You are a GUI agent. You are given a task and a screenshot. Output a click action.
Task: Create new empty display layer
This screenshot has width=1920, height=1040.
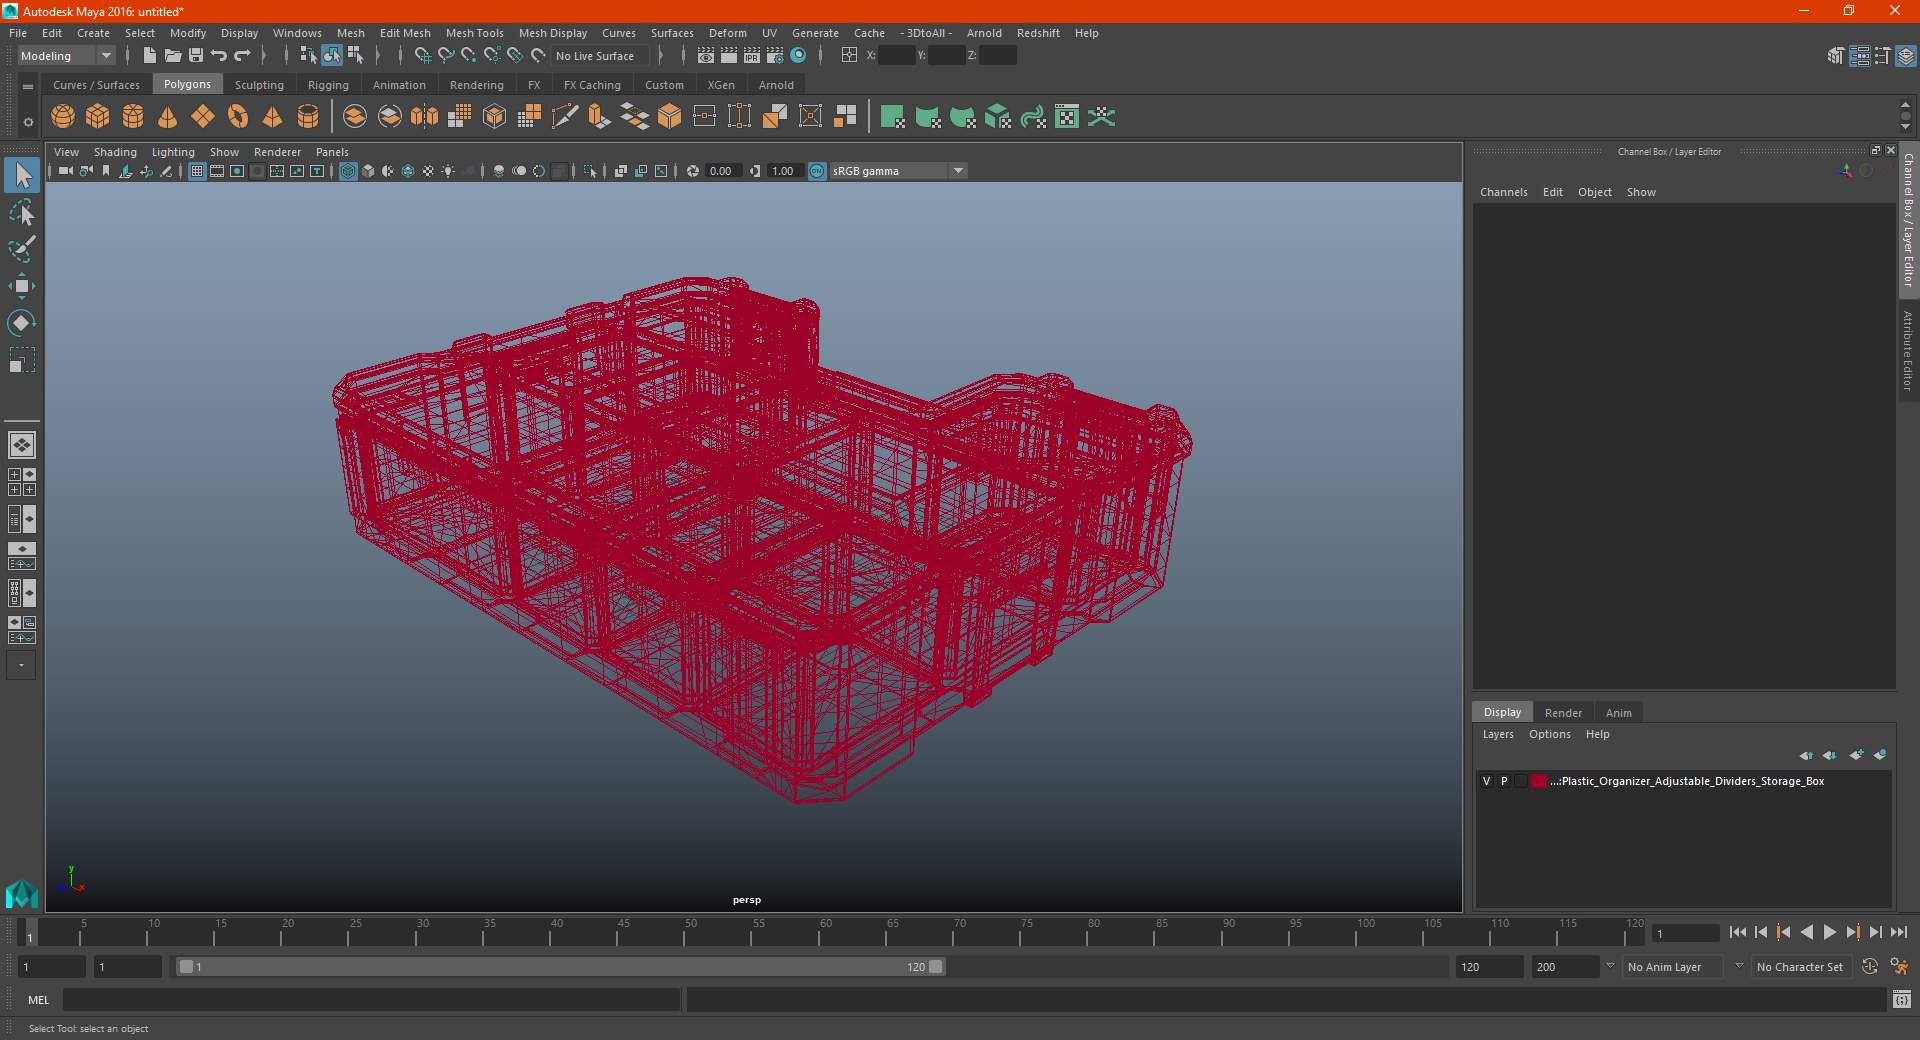coord(1856,755)
